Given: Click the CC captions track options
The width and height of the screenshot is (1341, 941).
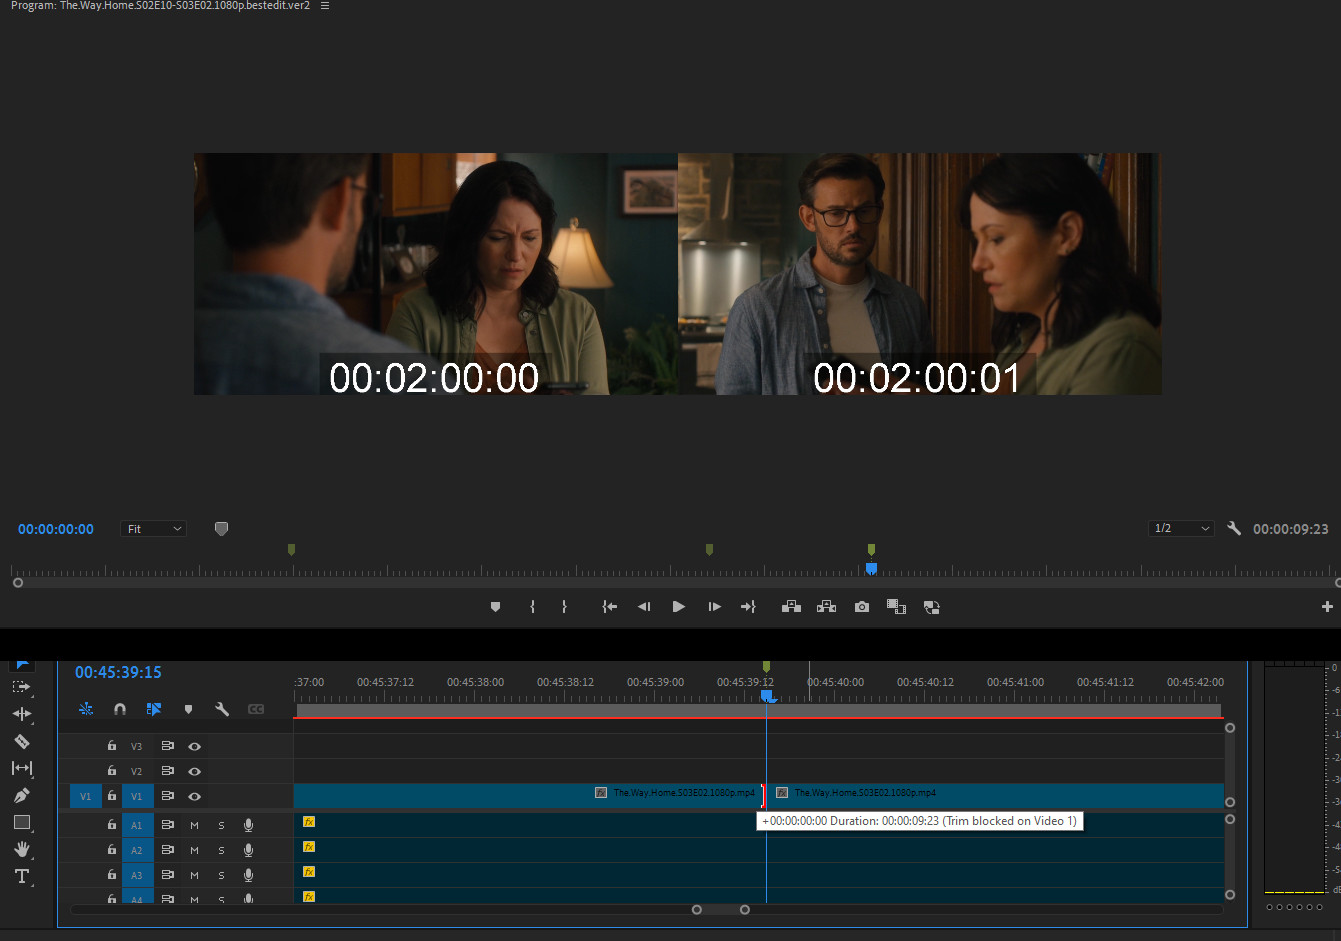Looking at the screenshot, I should click(256, 709).
